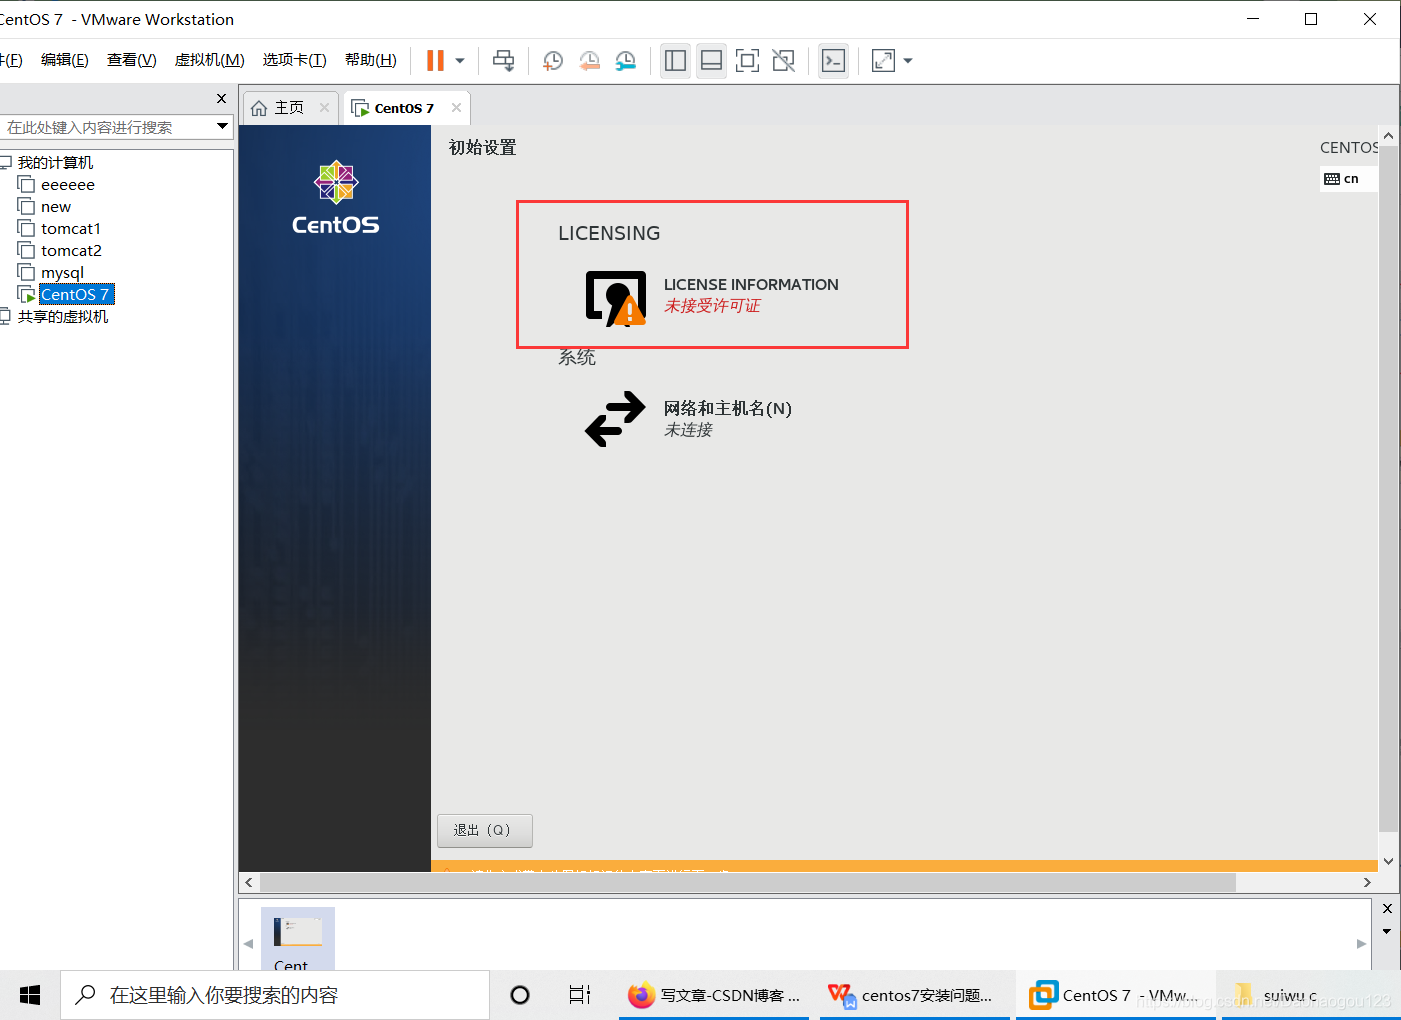Switch the VM to full screen mode

[x=747, y=61]
